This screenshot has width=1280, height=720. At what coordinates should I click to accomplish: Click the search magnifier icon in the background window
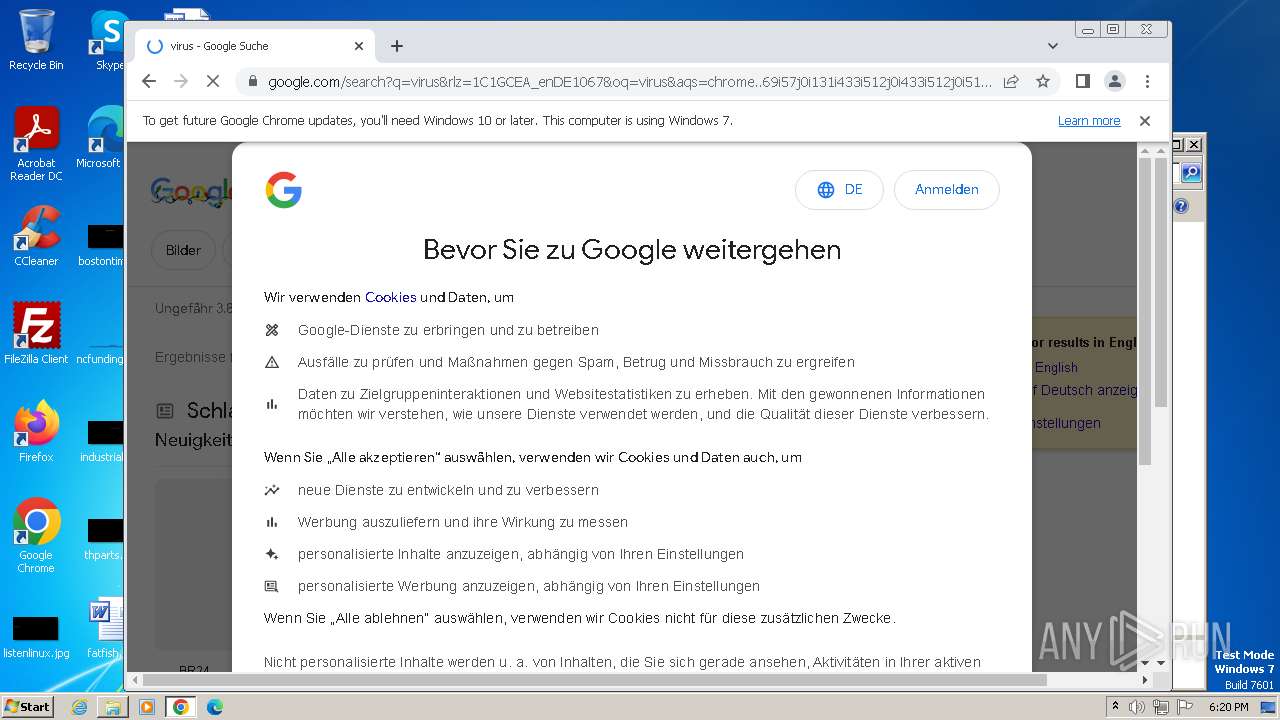(1190, 173)
